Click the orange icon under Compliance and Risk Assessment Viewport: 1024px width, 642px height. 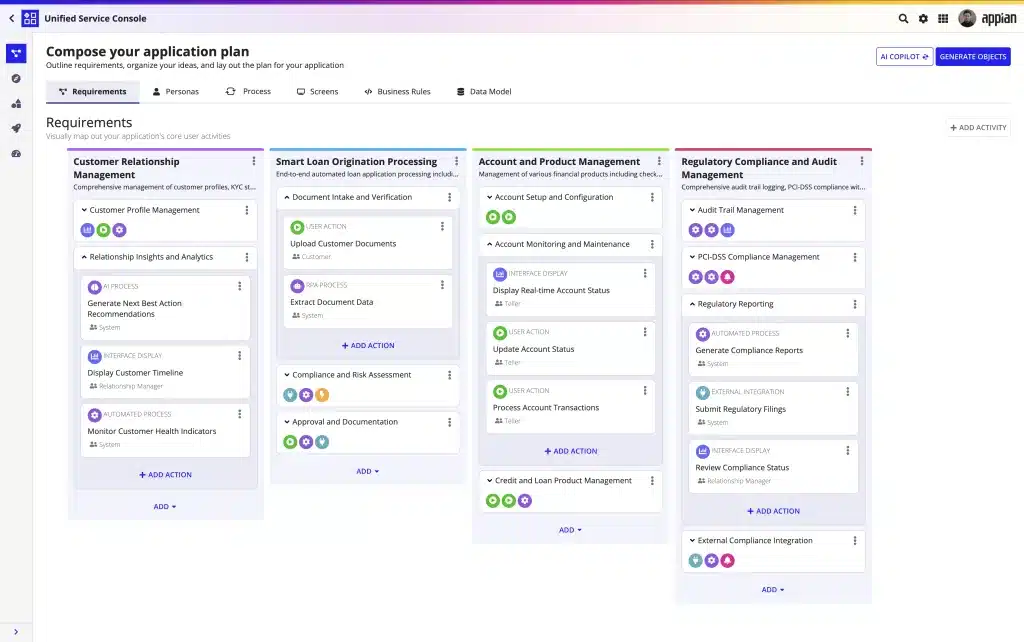click(x=322, y=394)
